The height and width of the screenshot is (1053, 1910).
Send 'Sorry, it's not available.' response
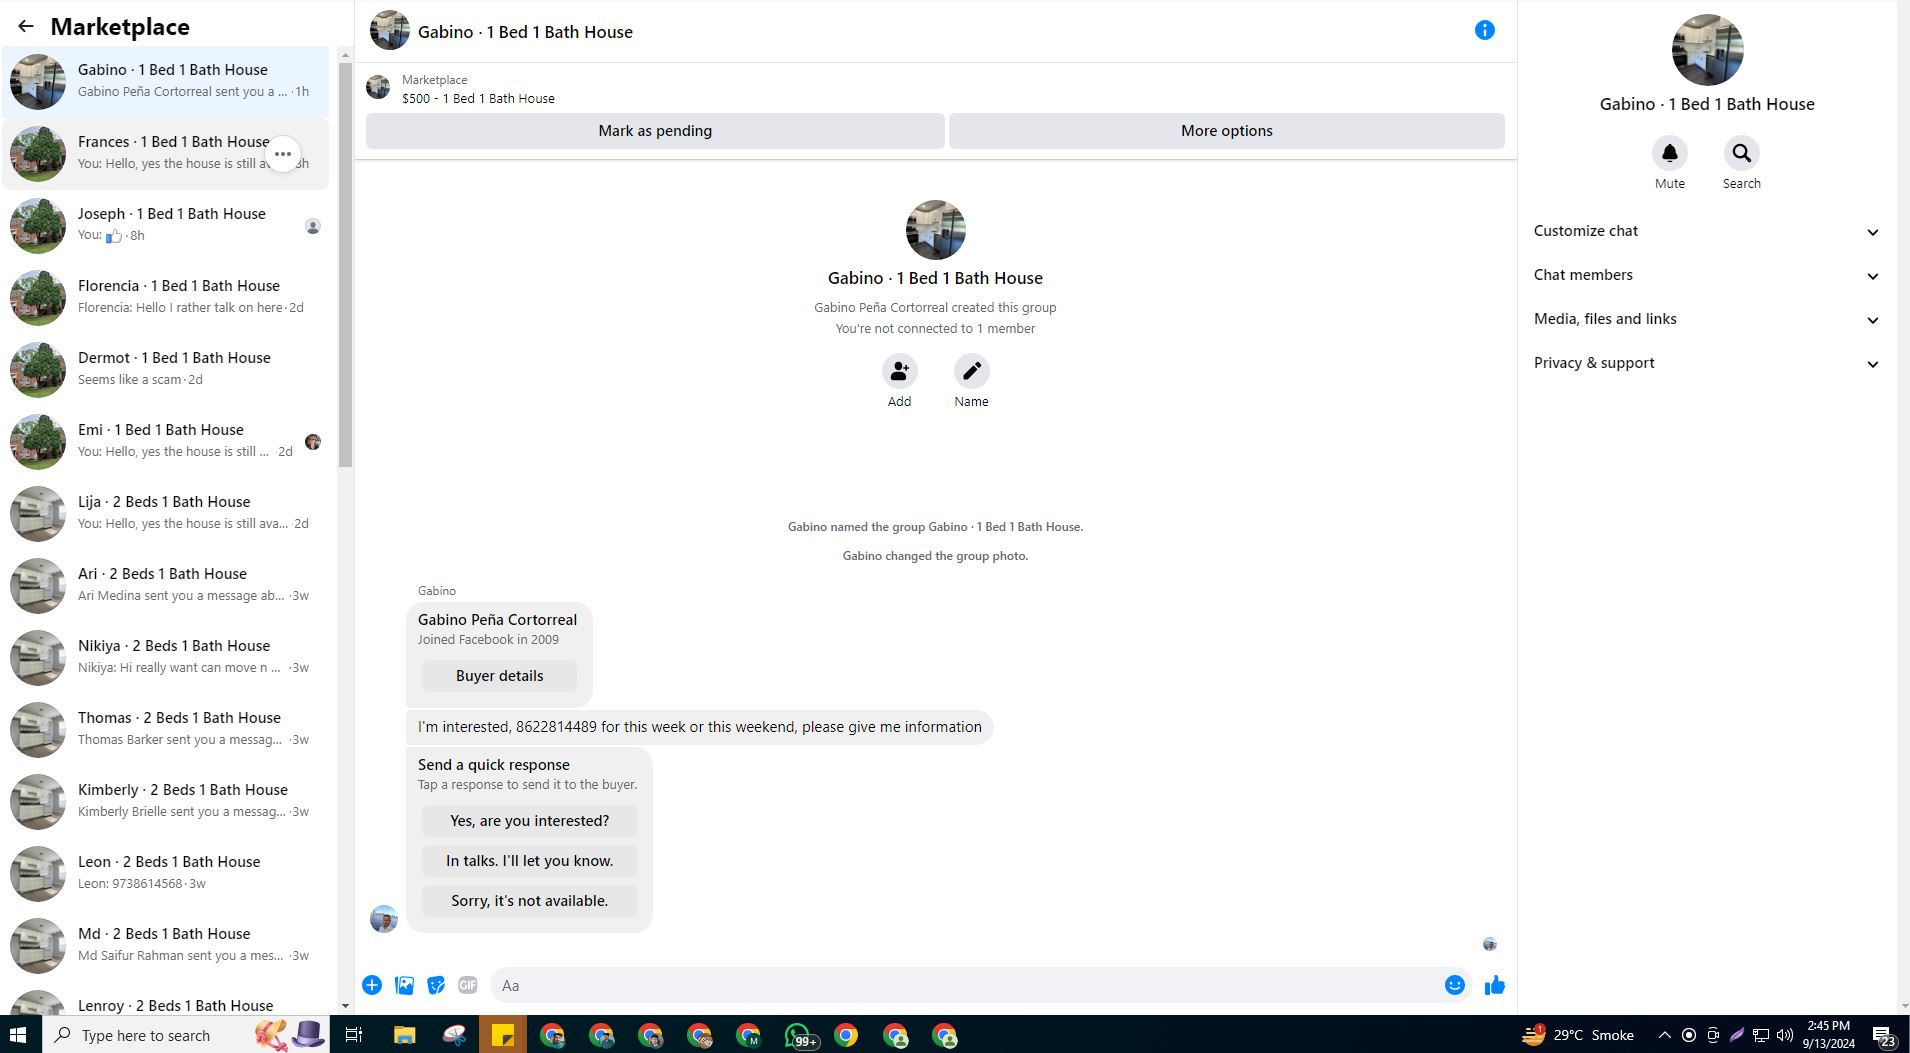point(529,901)
